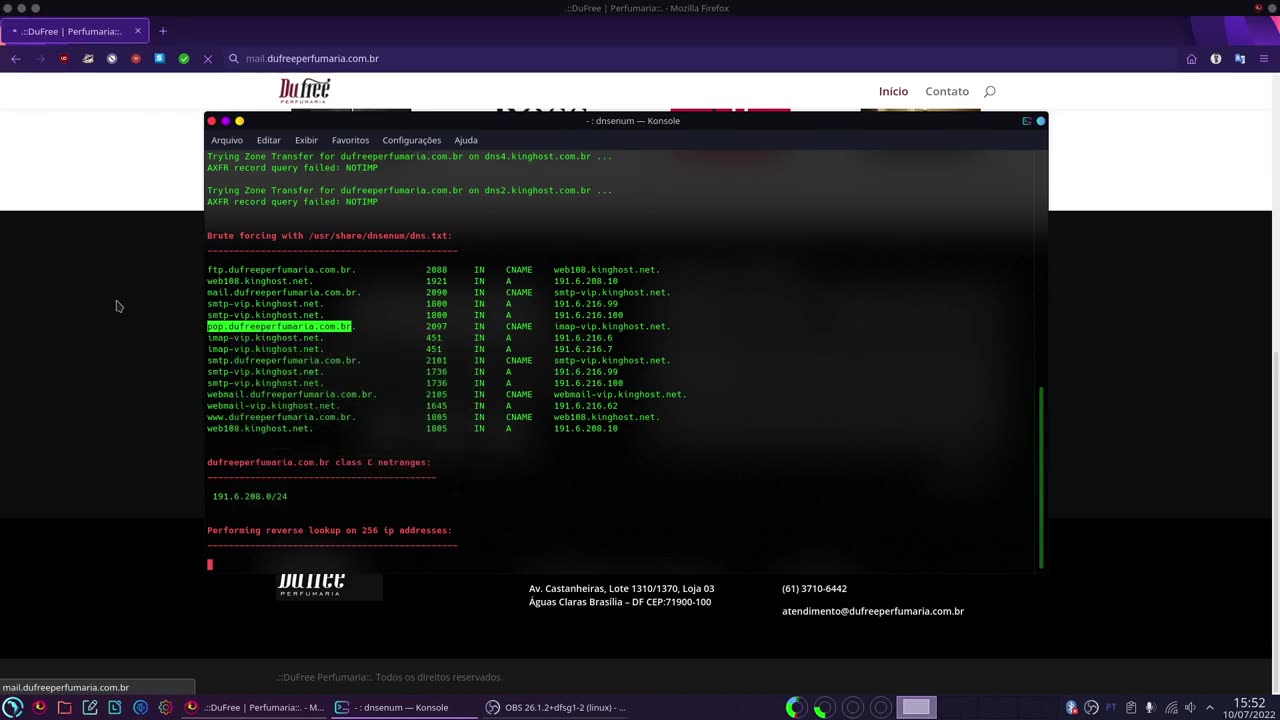Open the clock-note taskbar icon
The image size is (1280, 720).
pos(115,707)
